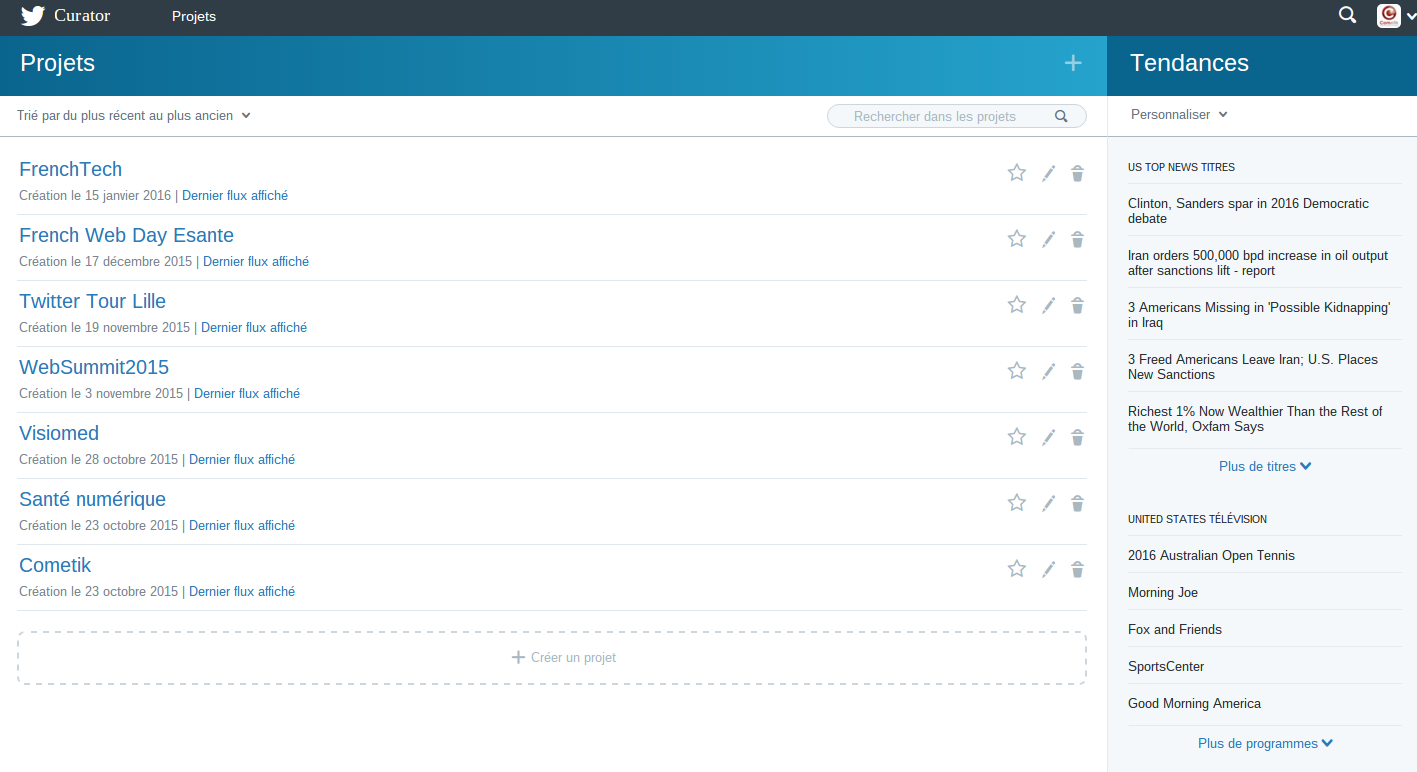This screenshot has height=772, width=1417.
Task: Click the Twitter bird logo
Action: 33,16
